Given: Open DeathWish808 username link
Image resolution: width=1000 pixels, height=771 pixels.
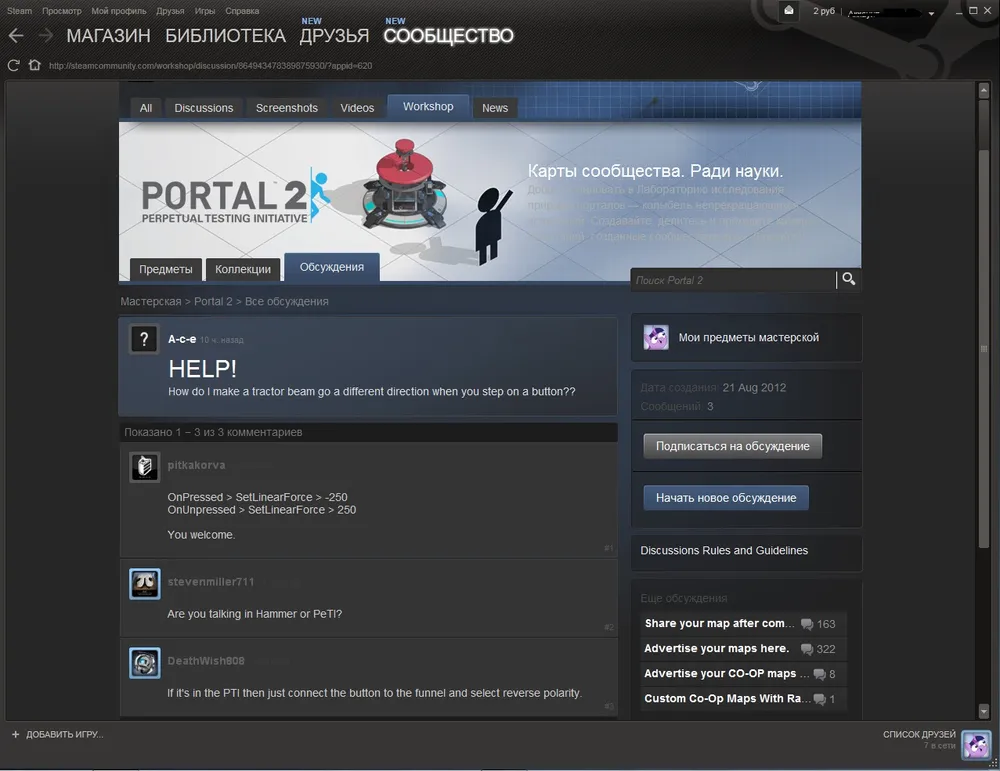Looking at the screenshot, I should [206, 661].
